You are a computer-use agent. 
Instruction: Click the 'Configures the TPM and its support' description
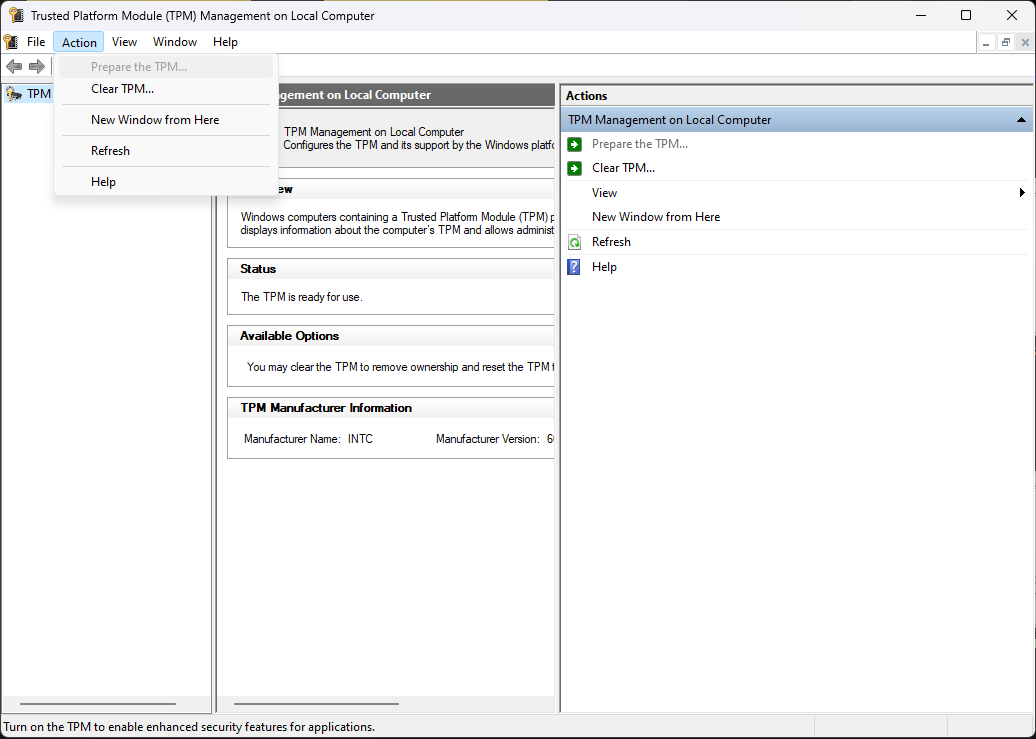pyautogui.click(x=419, y=145)
